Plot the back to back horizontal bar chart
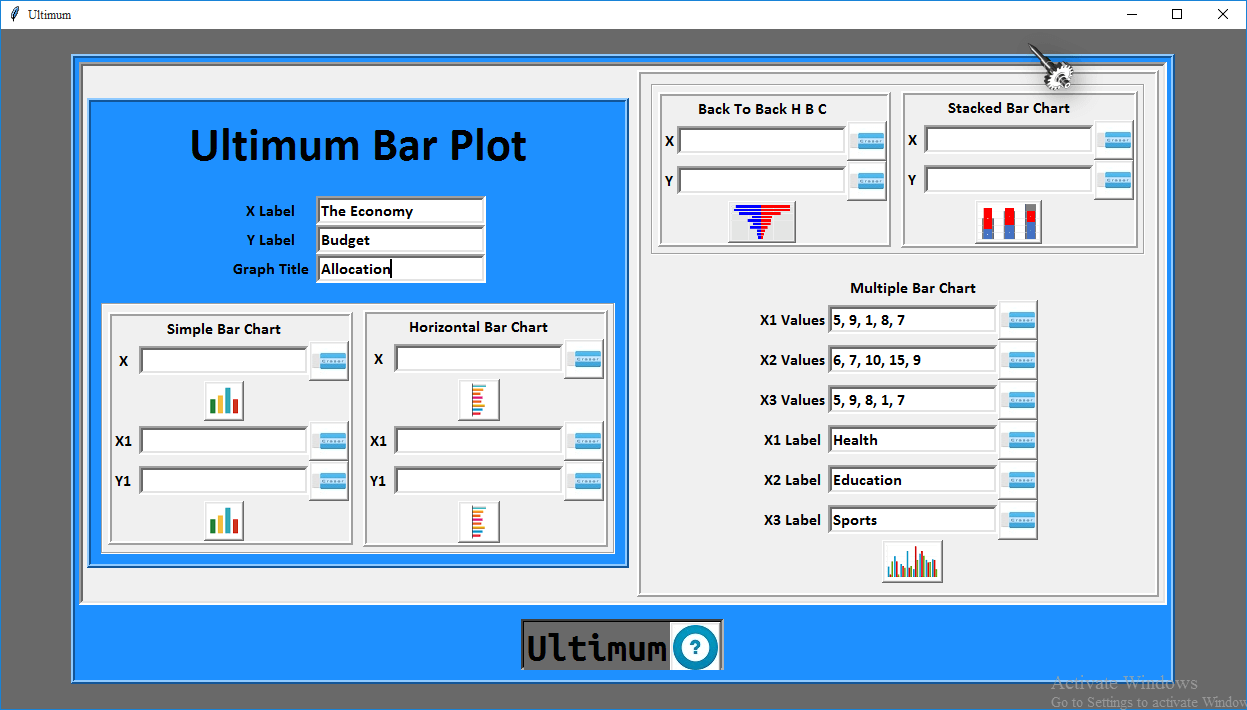 (762, 222)
